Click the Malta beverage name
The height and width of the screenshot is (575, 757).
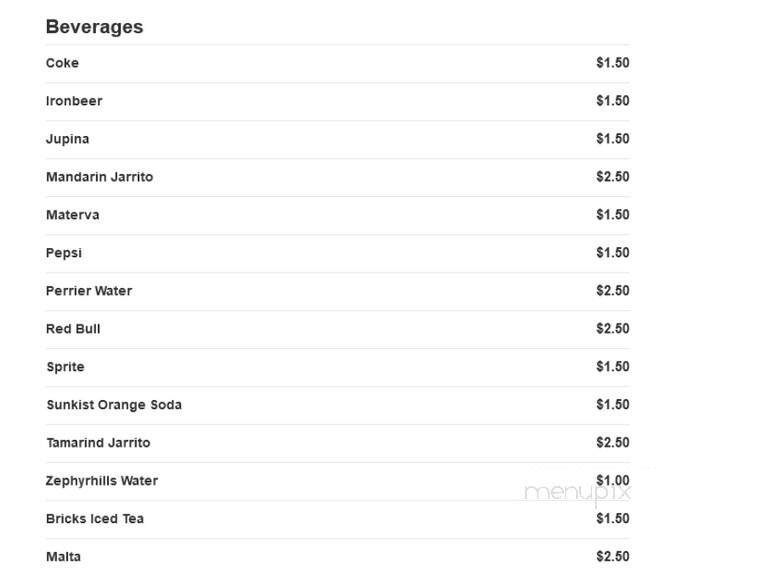coord(63,557)
